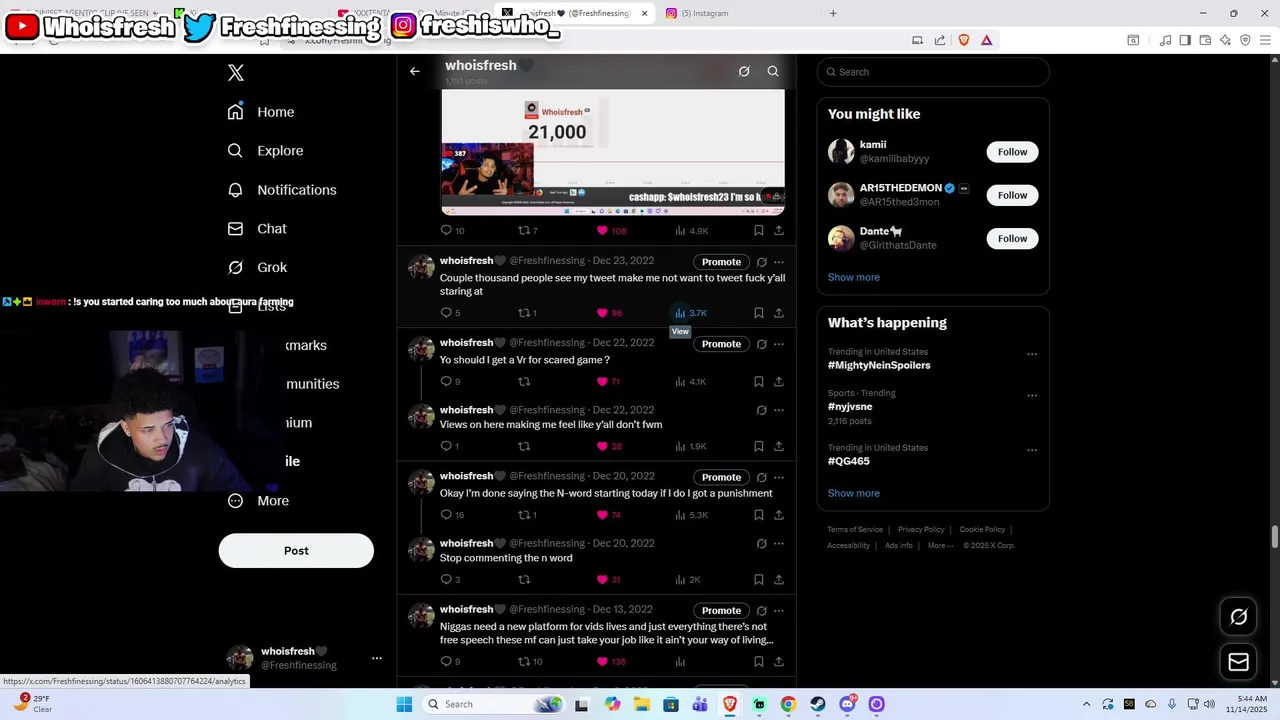Click the taskbar Search box
The height and width of the screenshot is (720, 1280).
tap(494, 704)
